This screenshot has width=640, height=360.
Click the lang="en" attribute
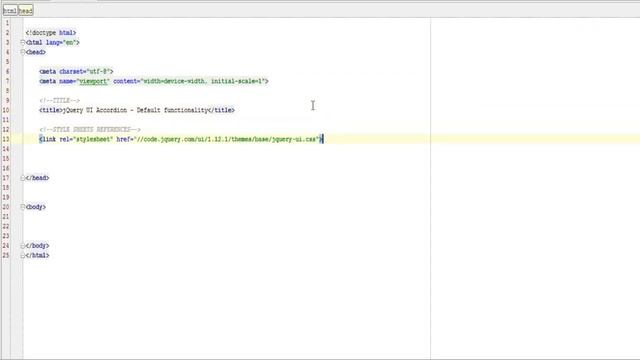pyautogui.click(x=61, y=42)
